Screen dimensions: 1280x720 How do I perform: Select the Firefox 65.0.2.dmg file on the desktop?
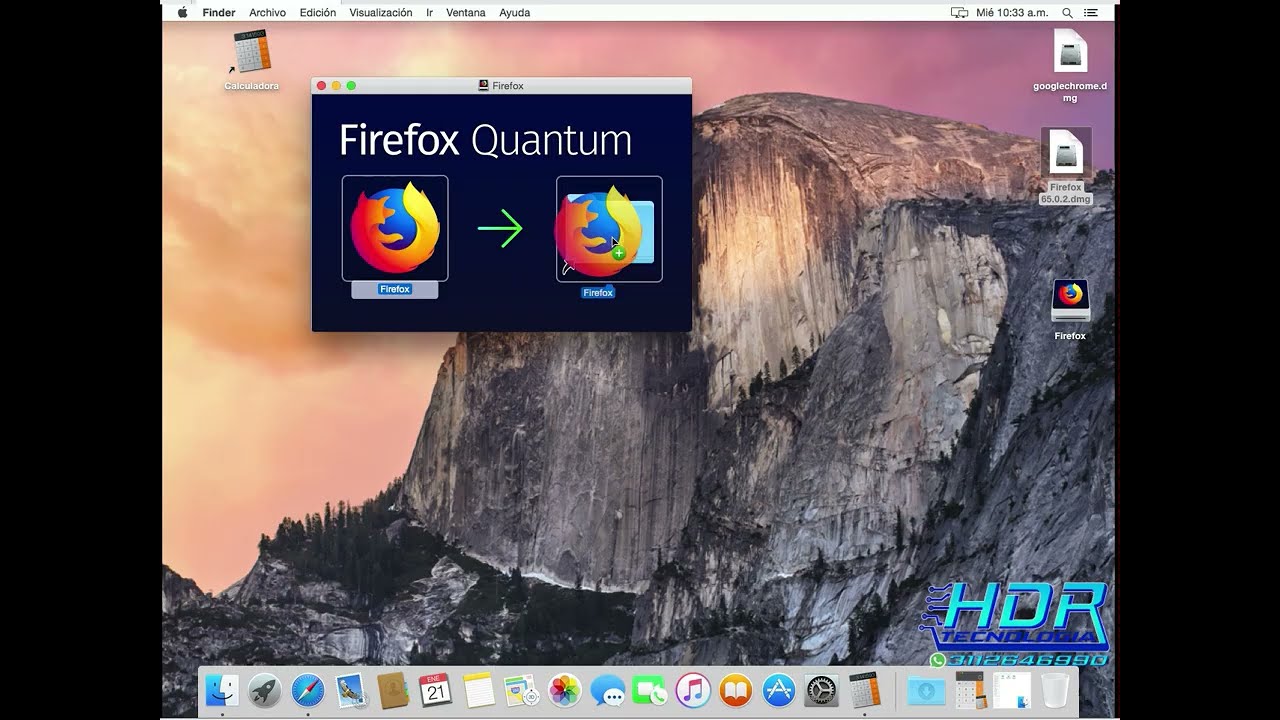(1066, 154)
